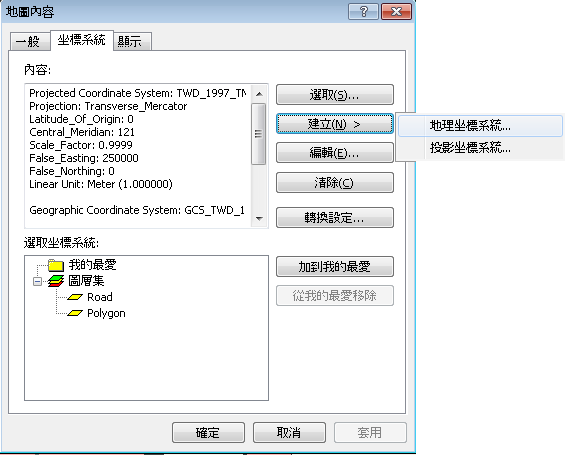565x455 pixels.
Task: Select the Polygon tree item
Action: [x=106, y=313]
